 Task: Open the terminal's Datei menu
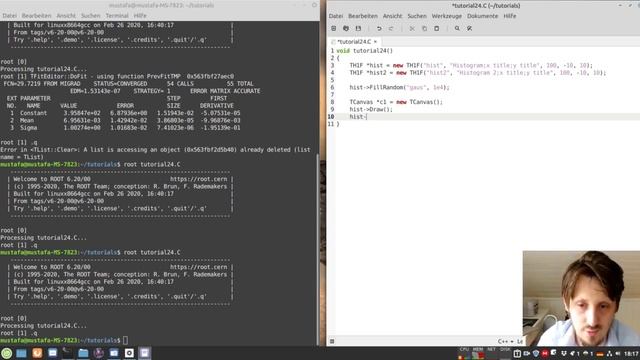[x=9, y=16]
